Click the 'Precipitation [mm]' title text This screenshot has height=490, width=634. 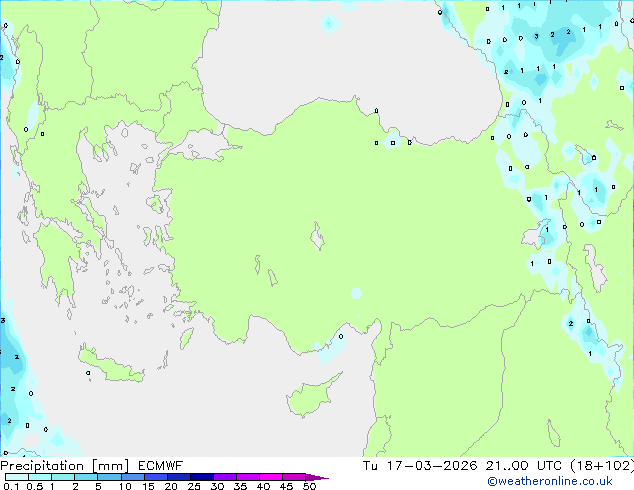point(65,466)
